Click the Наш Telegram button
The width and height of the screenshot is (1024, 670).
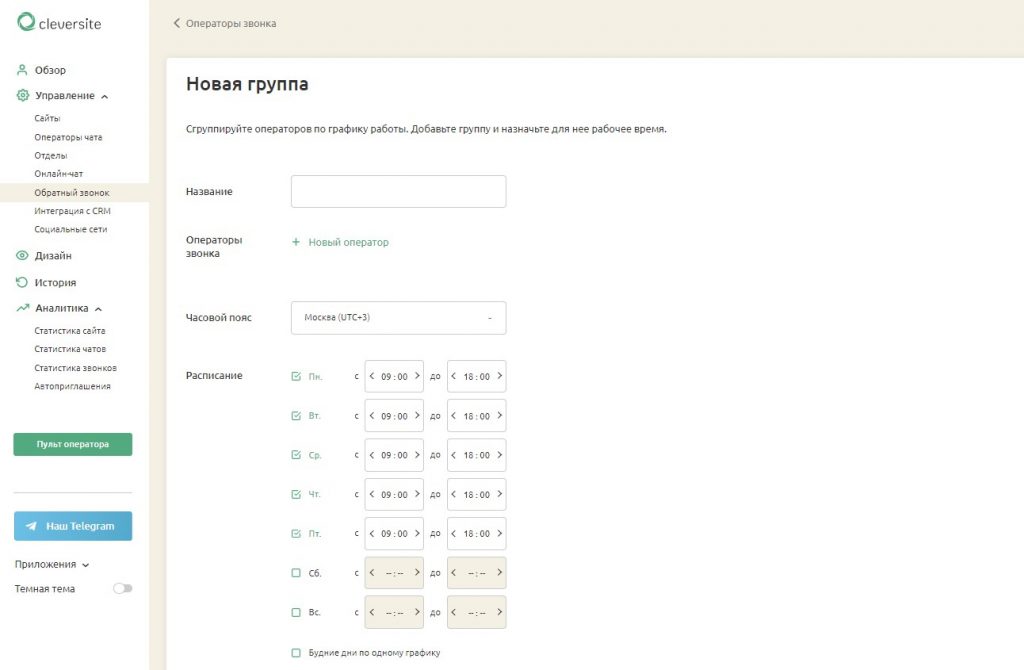(x=72, y=526)
